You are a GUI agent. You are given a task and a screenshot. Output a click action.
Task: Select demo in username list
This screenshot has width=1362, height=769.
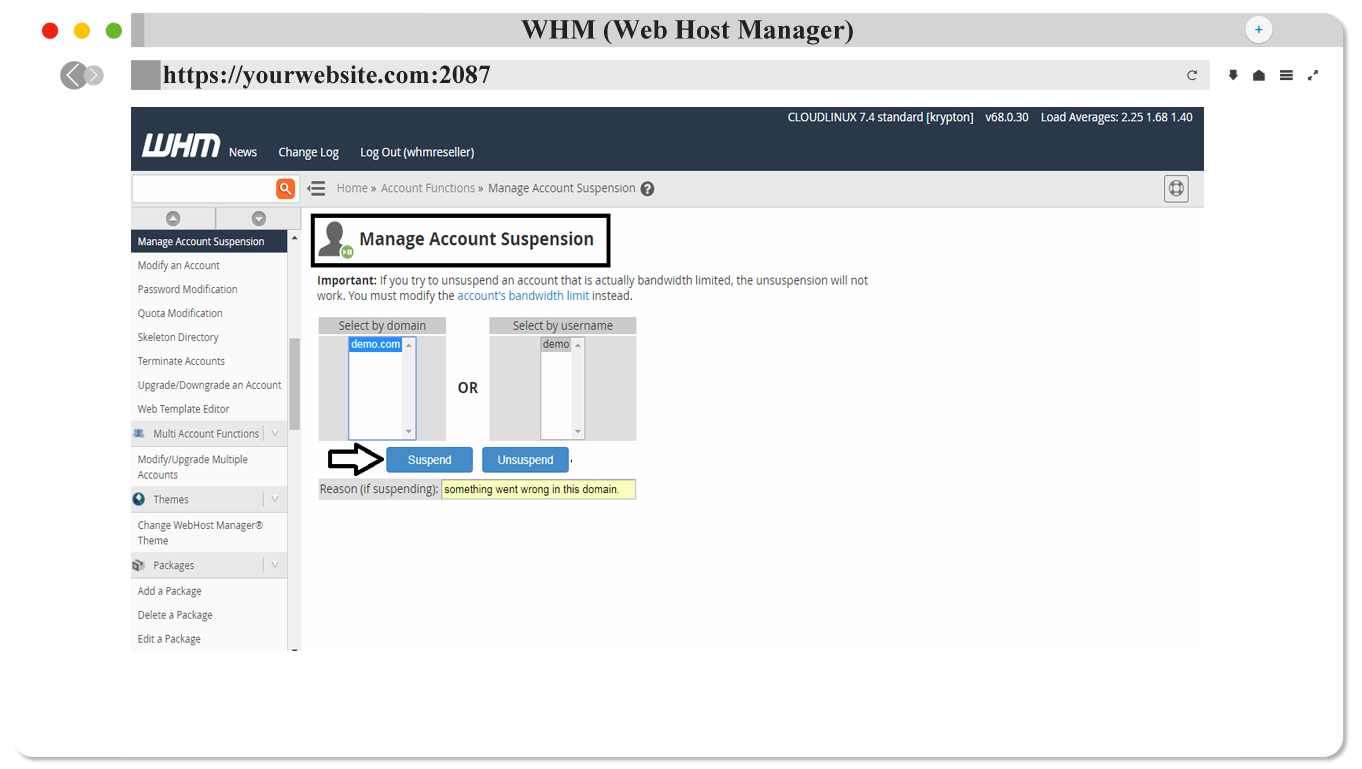tap(556, 344)
